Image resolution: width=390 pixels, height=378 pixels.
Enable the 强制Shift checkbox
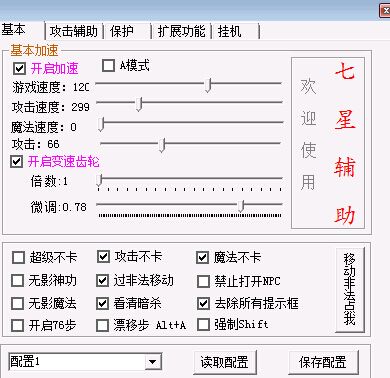click(x=203, y=325)
